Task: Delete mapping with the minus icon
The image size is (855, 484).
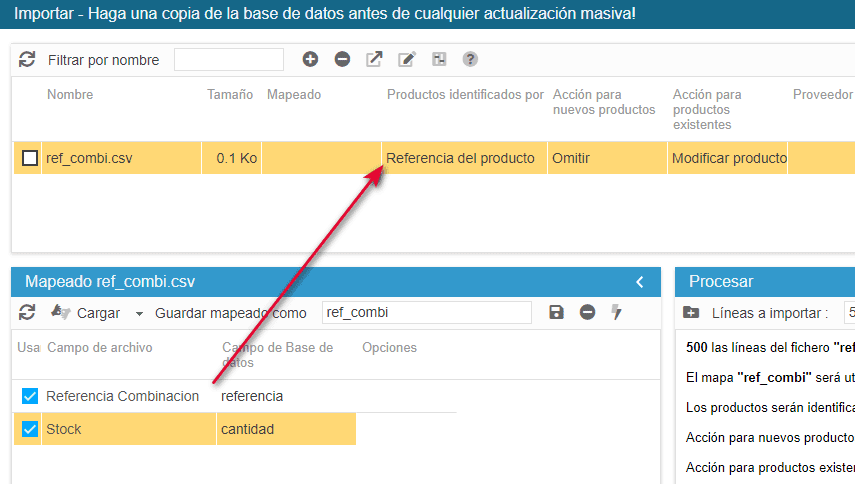Action: click(588, 313)
